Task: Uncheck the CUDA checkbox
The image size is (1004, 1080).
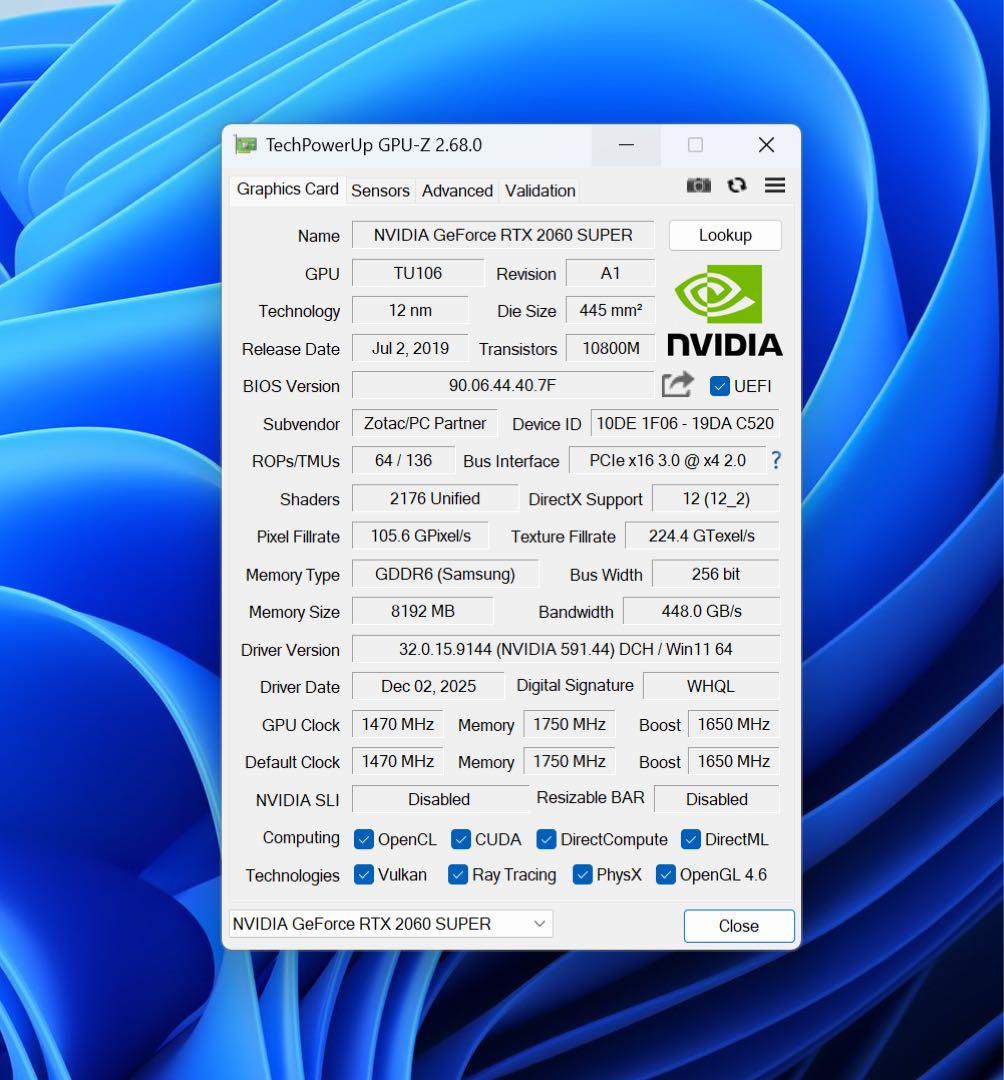Action: click(461, 840)
